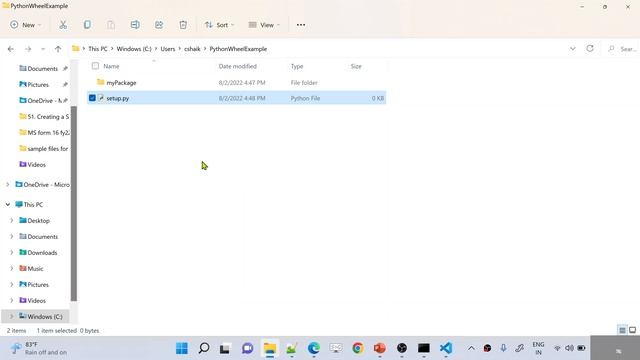Viewport: 640px width, 360px height.
Task: Switch to details view layout icon
Action: click(x=622, y=330)
